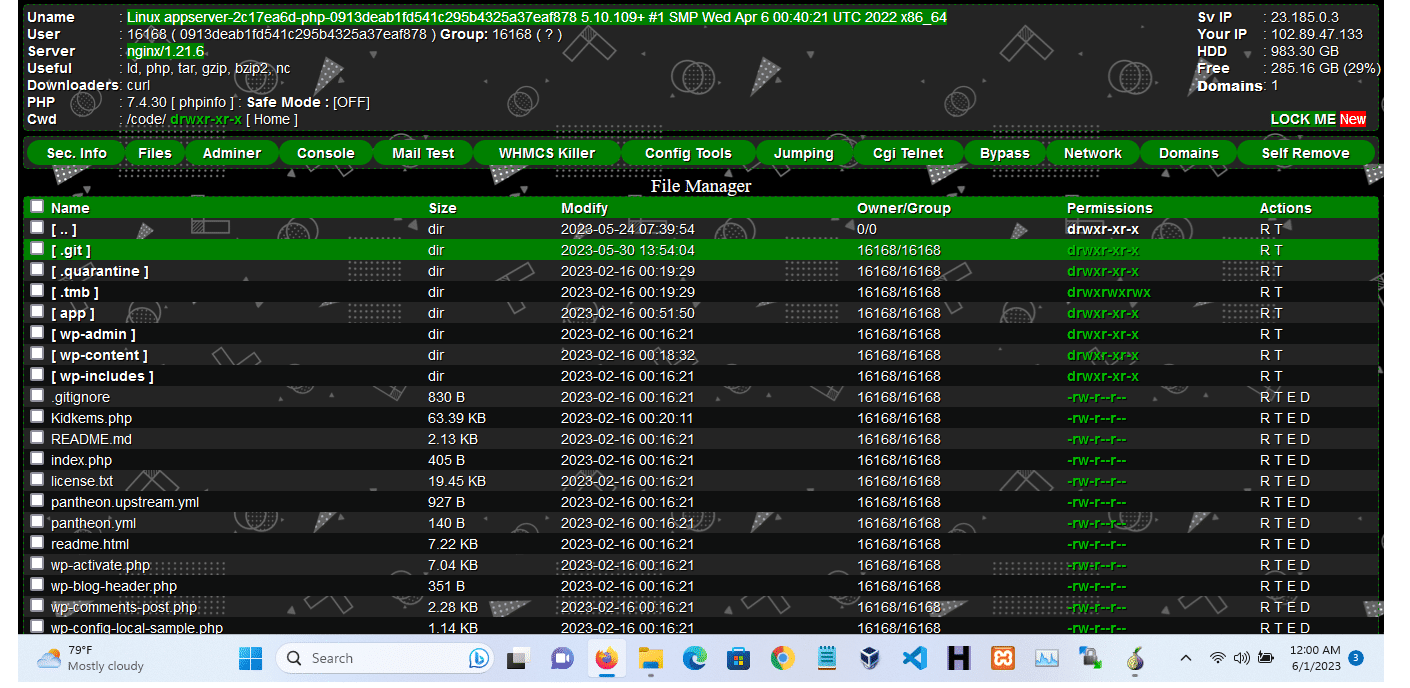Show hidden system tray icons

pos(1186,658)
